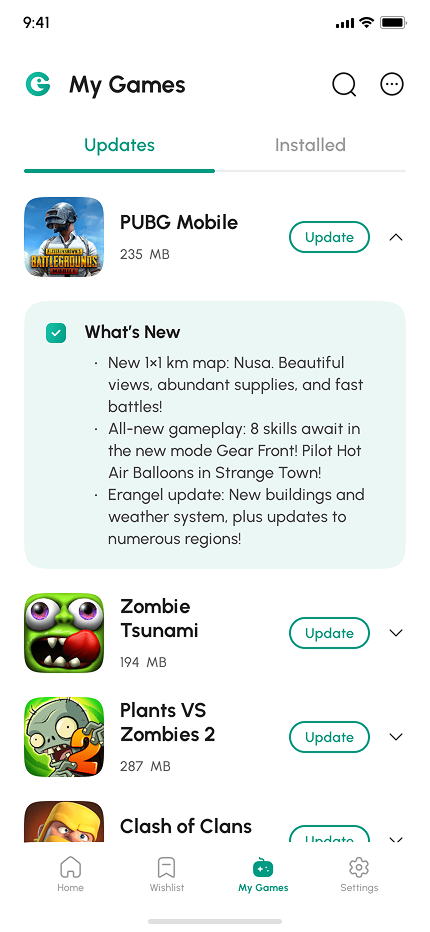Viewport: 430px width, 932px height.
Task: Update PUBG Mobile
Action: 329,237
